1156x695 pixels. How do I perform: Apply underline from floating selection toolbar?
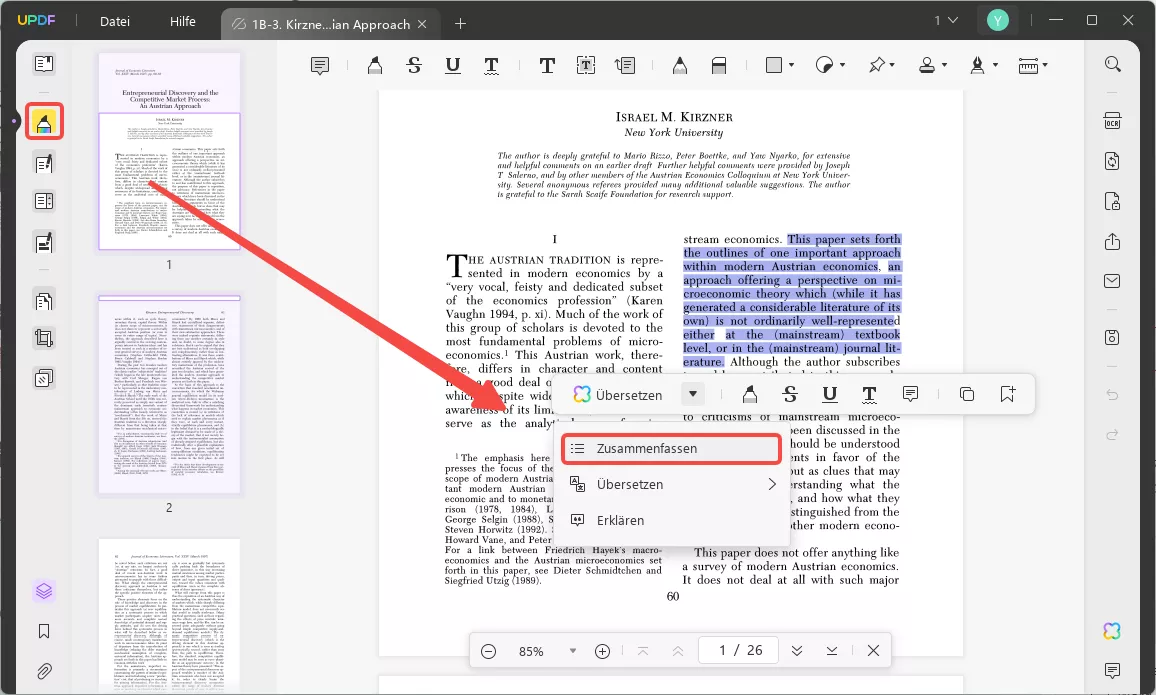[829, 394]
